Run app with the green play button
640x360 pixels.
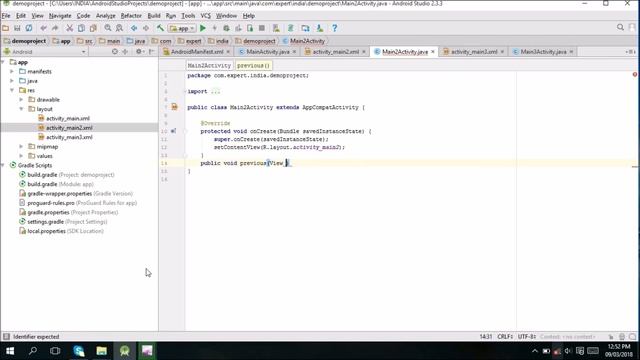click(202, 28)
